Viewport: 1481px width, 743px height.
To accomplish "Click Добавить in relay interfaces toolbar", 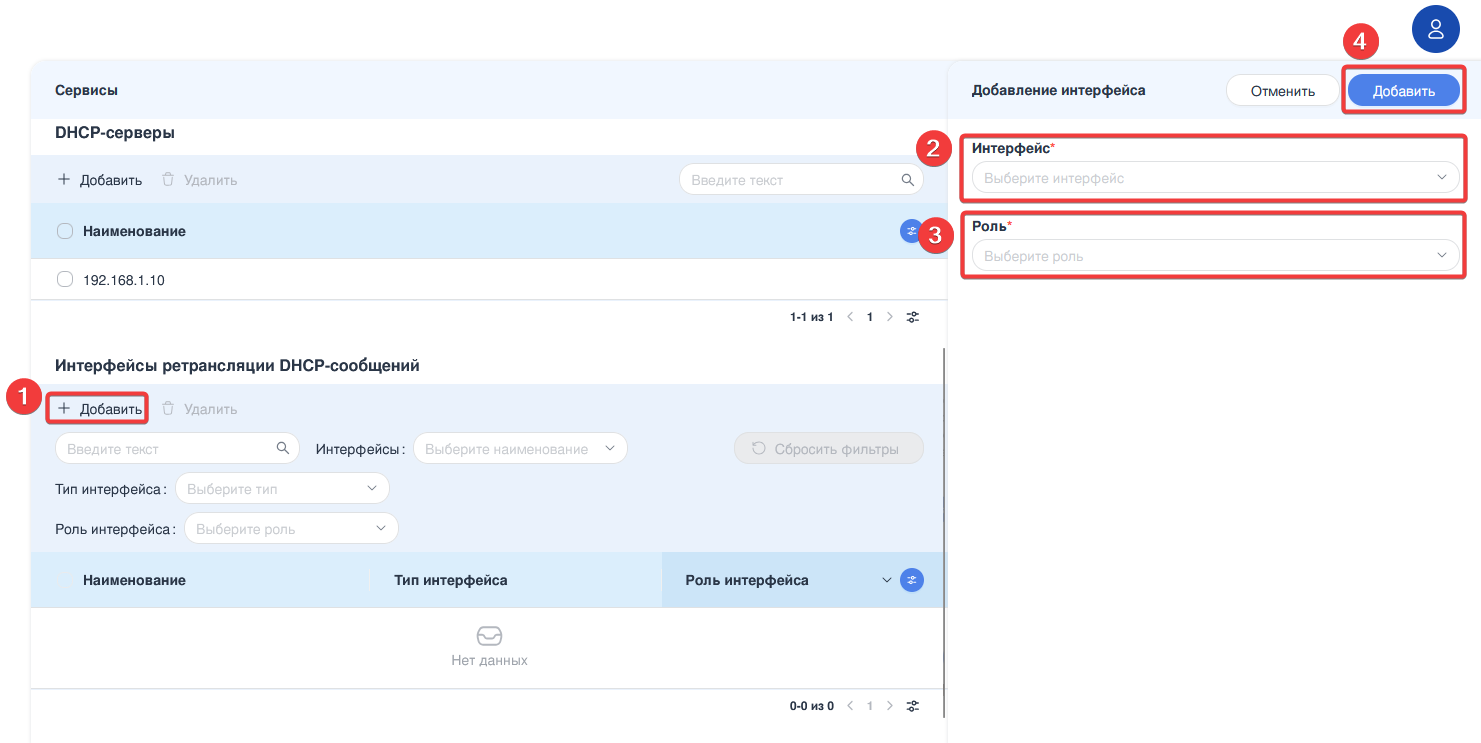I will pos(100,409).
